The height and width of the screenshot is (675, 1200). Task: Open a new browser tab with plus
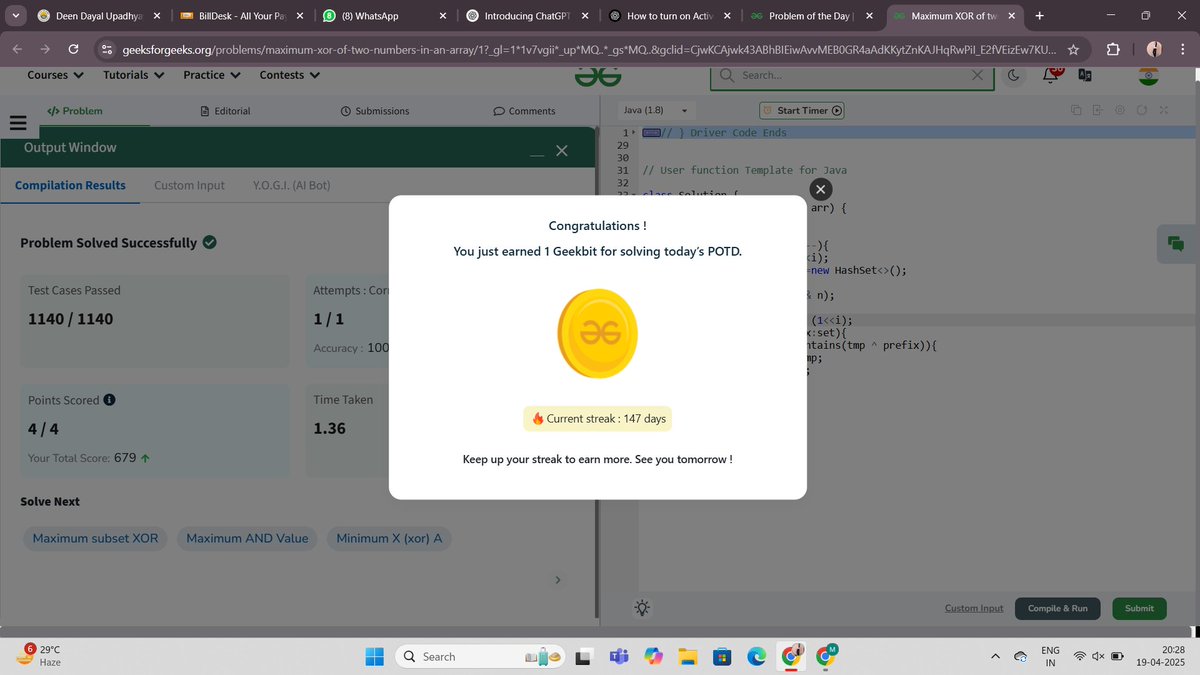(1039, 16)
